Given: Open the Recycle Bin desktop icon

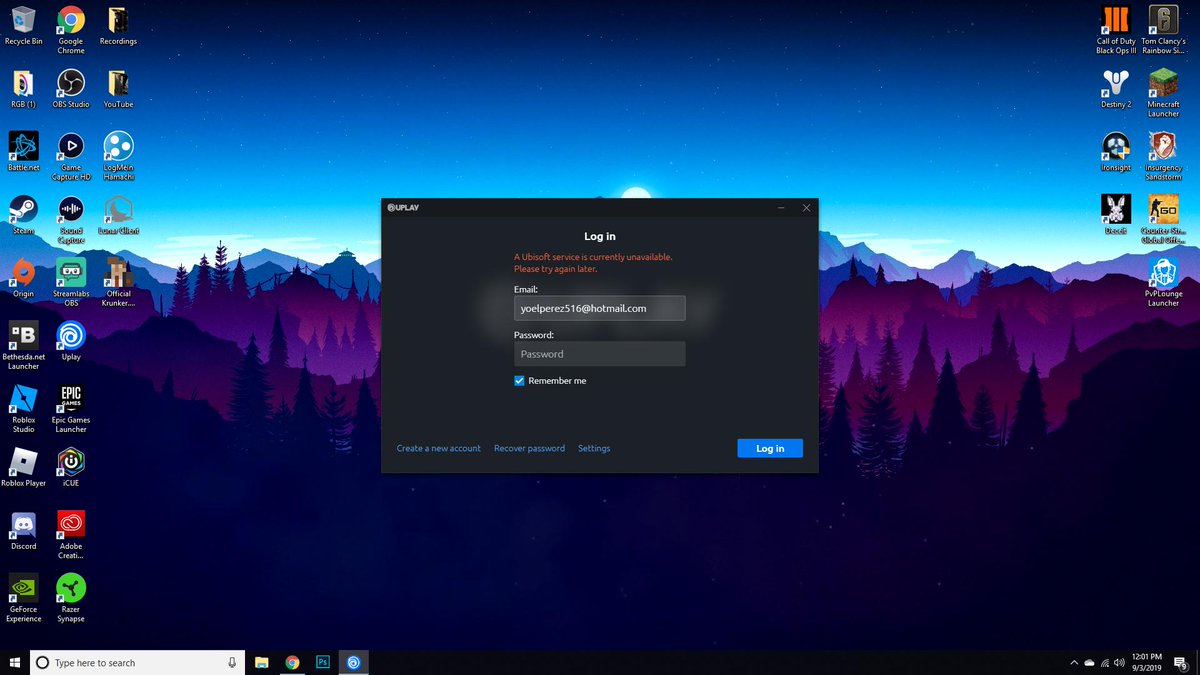Looking at the screenshot, I should 23,27.
